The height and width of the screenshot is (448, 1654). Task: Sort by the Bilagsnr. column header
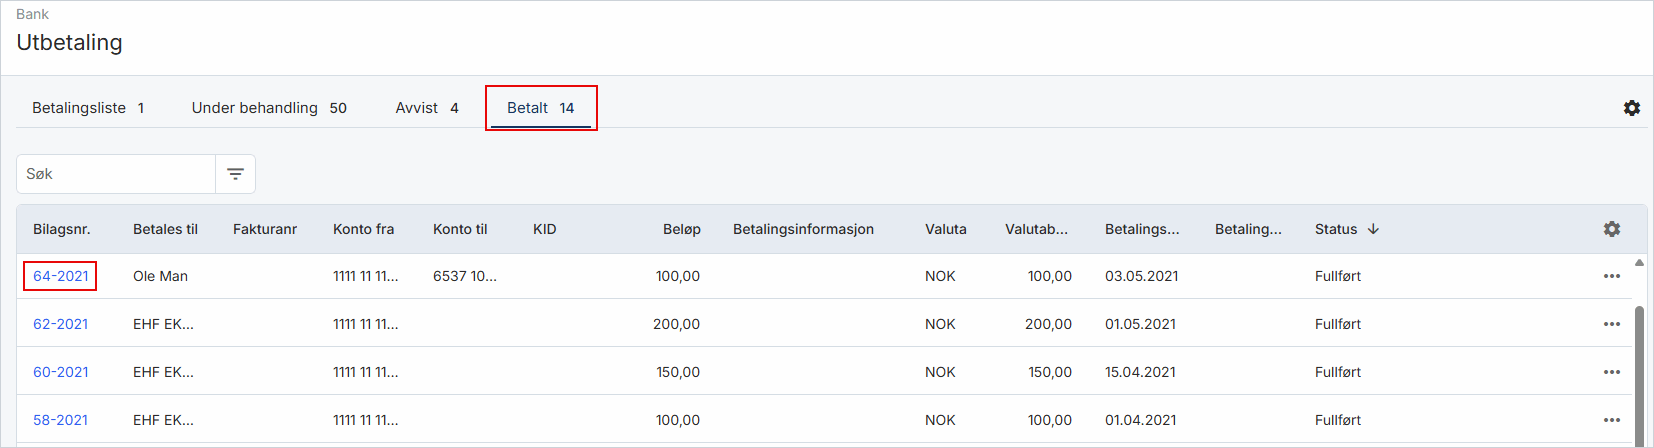click(62, 229)
